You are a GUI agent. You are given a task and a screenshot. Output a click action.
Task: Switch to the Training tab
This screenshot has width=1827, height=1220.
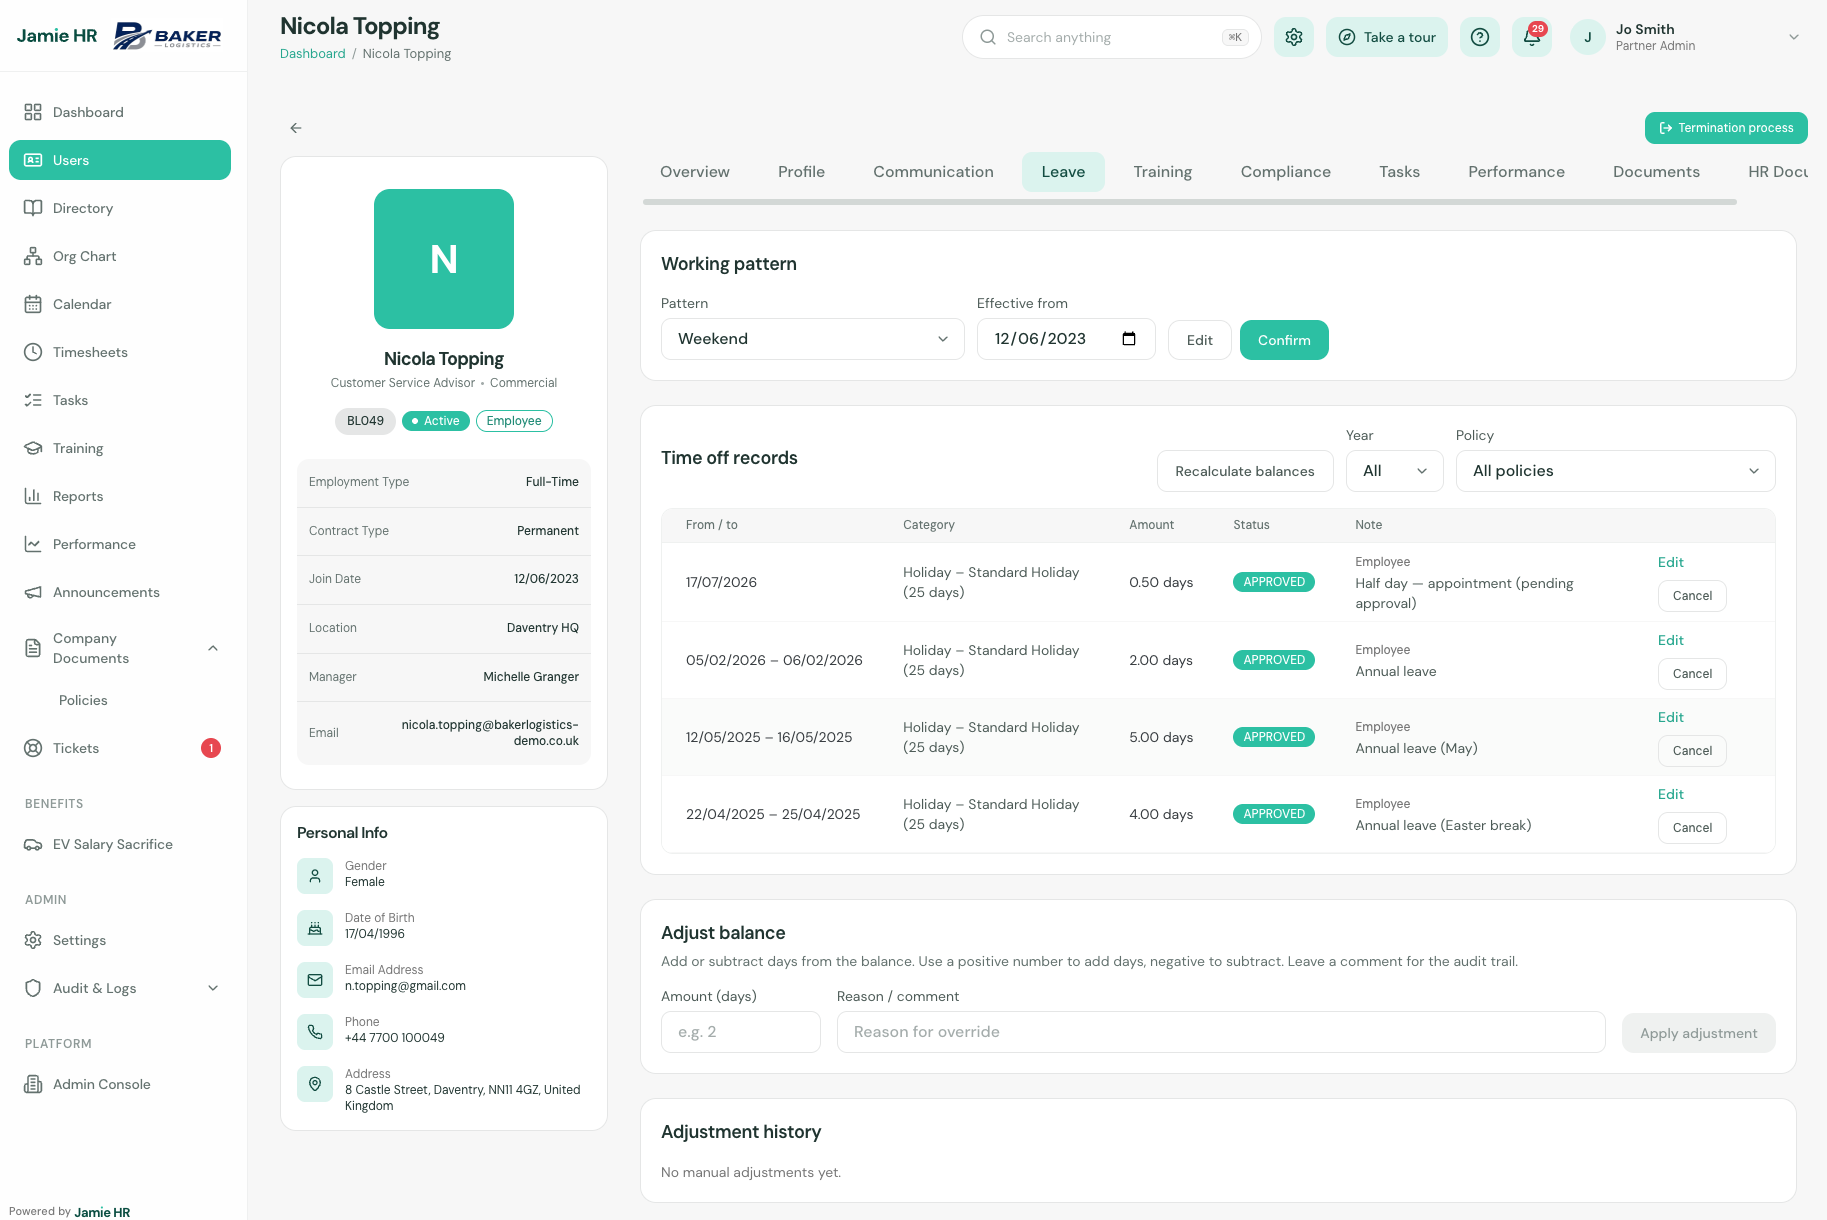[x=1163, y=172]
